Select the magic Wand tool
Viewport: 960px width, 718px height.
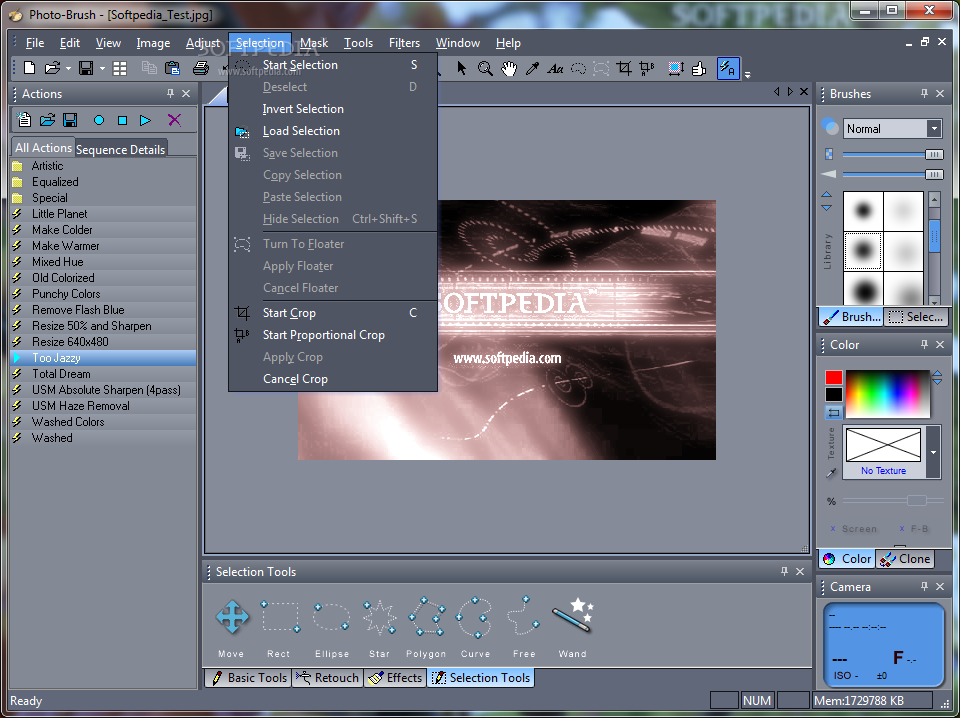572,615
